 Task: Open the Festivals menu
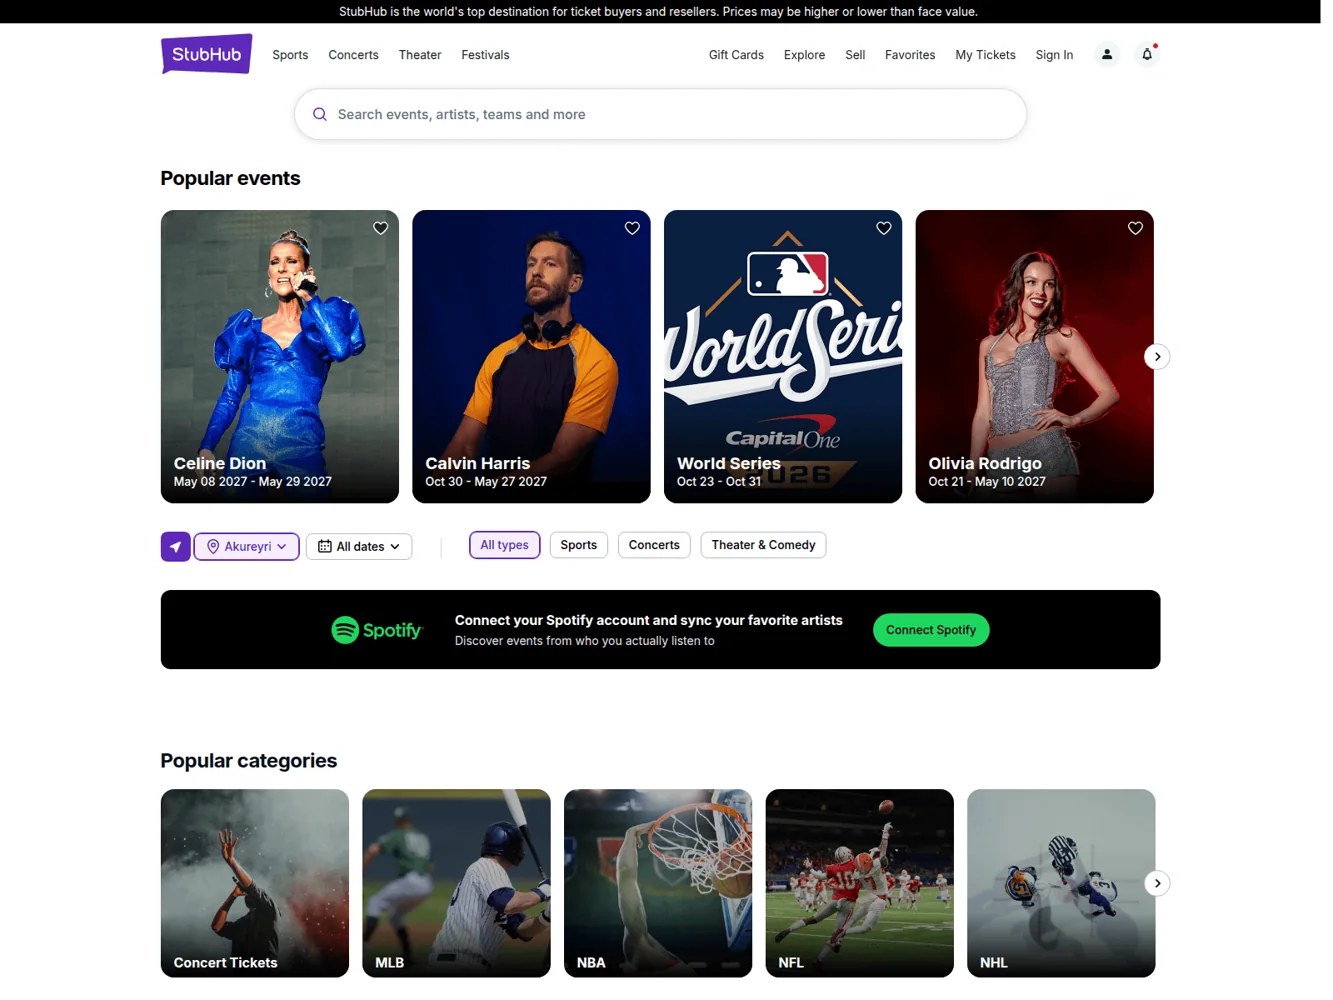click(485, 55)
